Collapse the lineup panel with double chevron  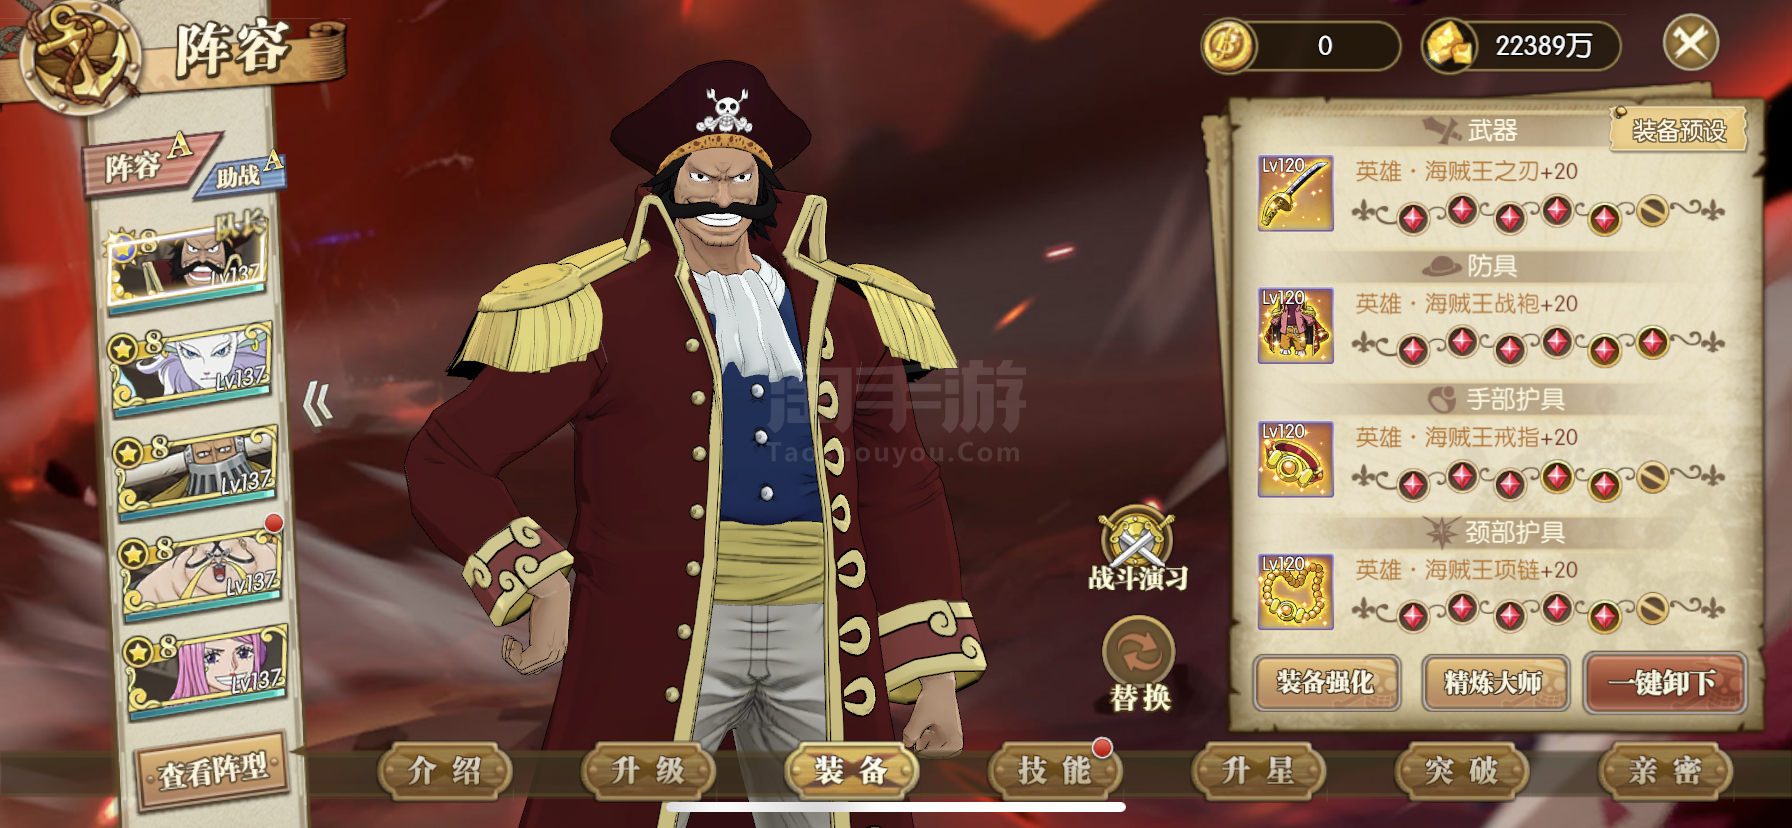click(318, 404)
